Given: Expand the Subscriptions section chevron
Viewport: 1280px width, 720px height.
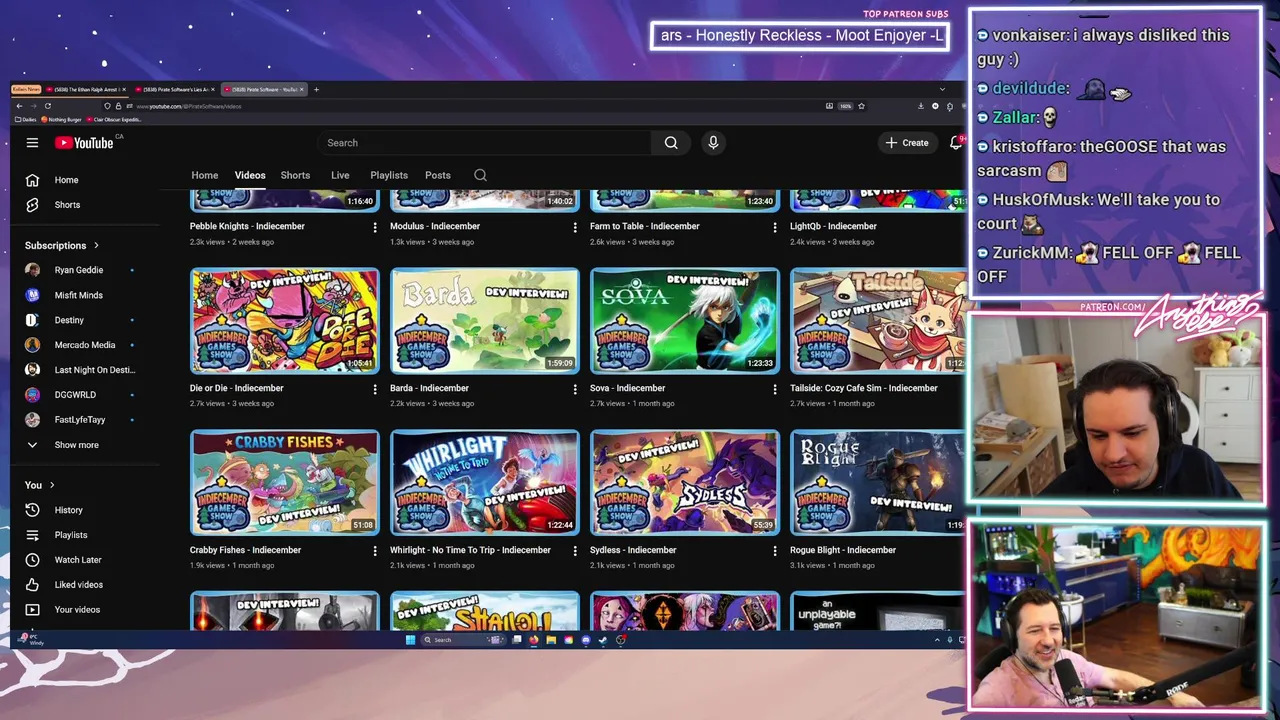Looking at the screenshot, I should point(96,245).
